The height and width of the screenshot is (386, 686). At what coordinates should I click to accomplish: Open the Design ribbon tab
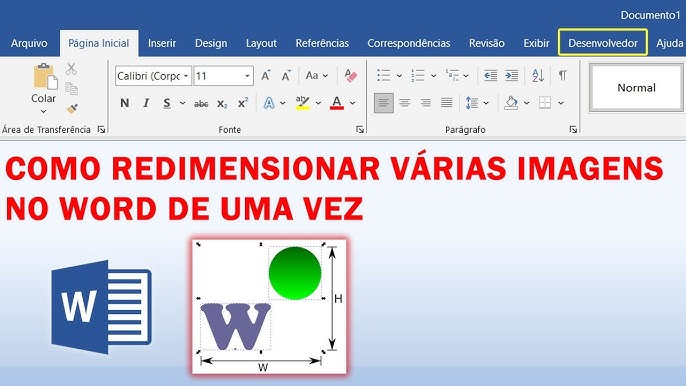pyautogui.click(x=211, y=43)
